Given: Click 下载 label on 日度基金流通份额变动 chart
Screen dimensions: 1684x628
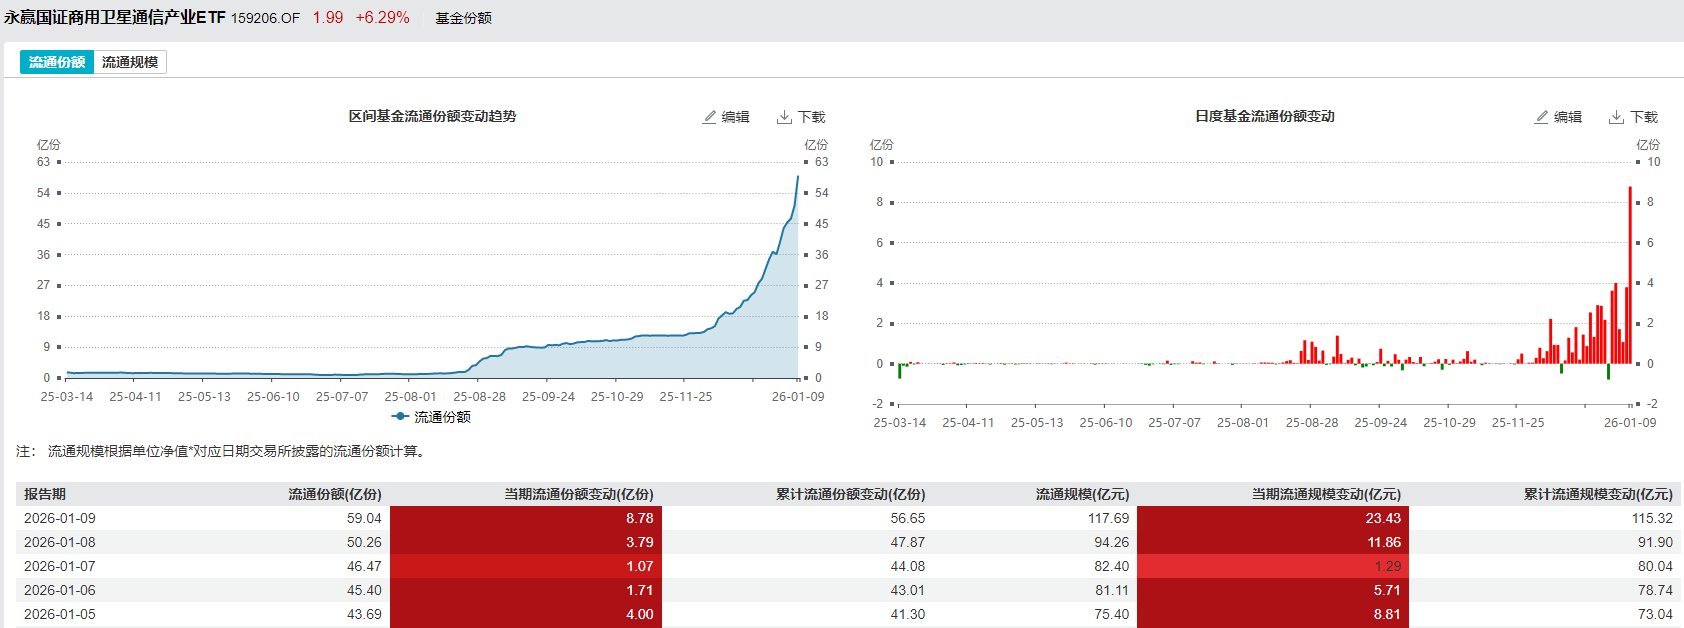Looking at the screenshot, I should (x=1644, y=117).
